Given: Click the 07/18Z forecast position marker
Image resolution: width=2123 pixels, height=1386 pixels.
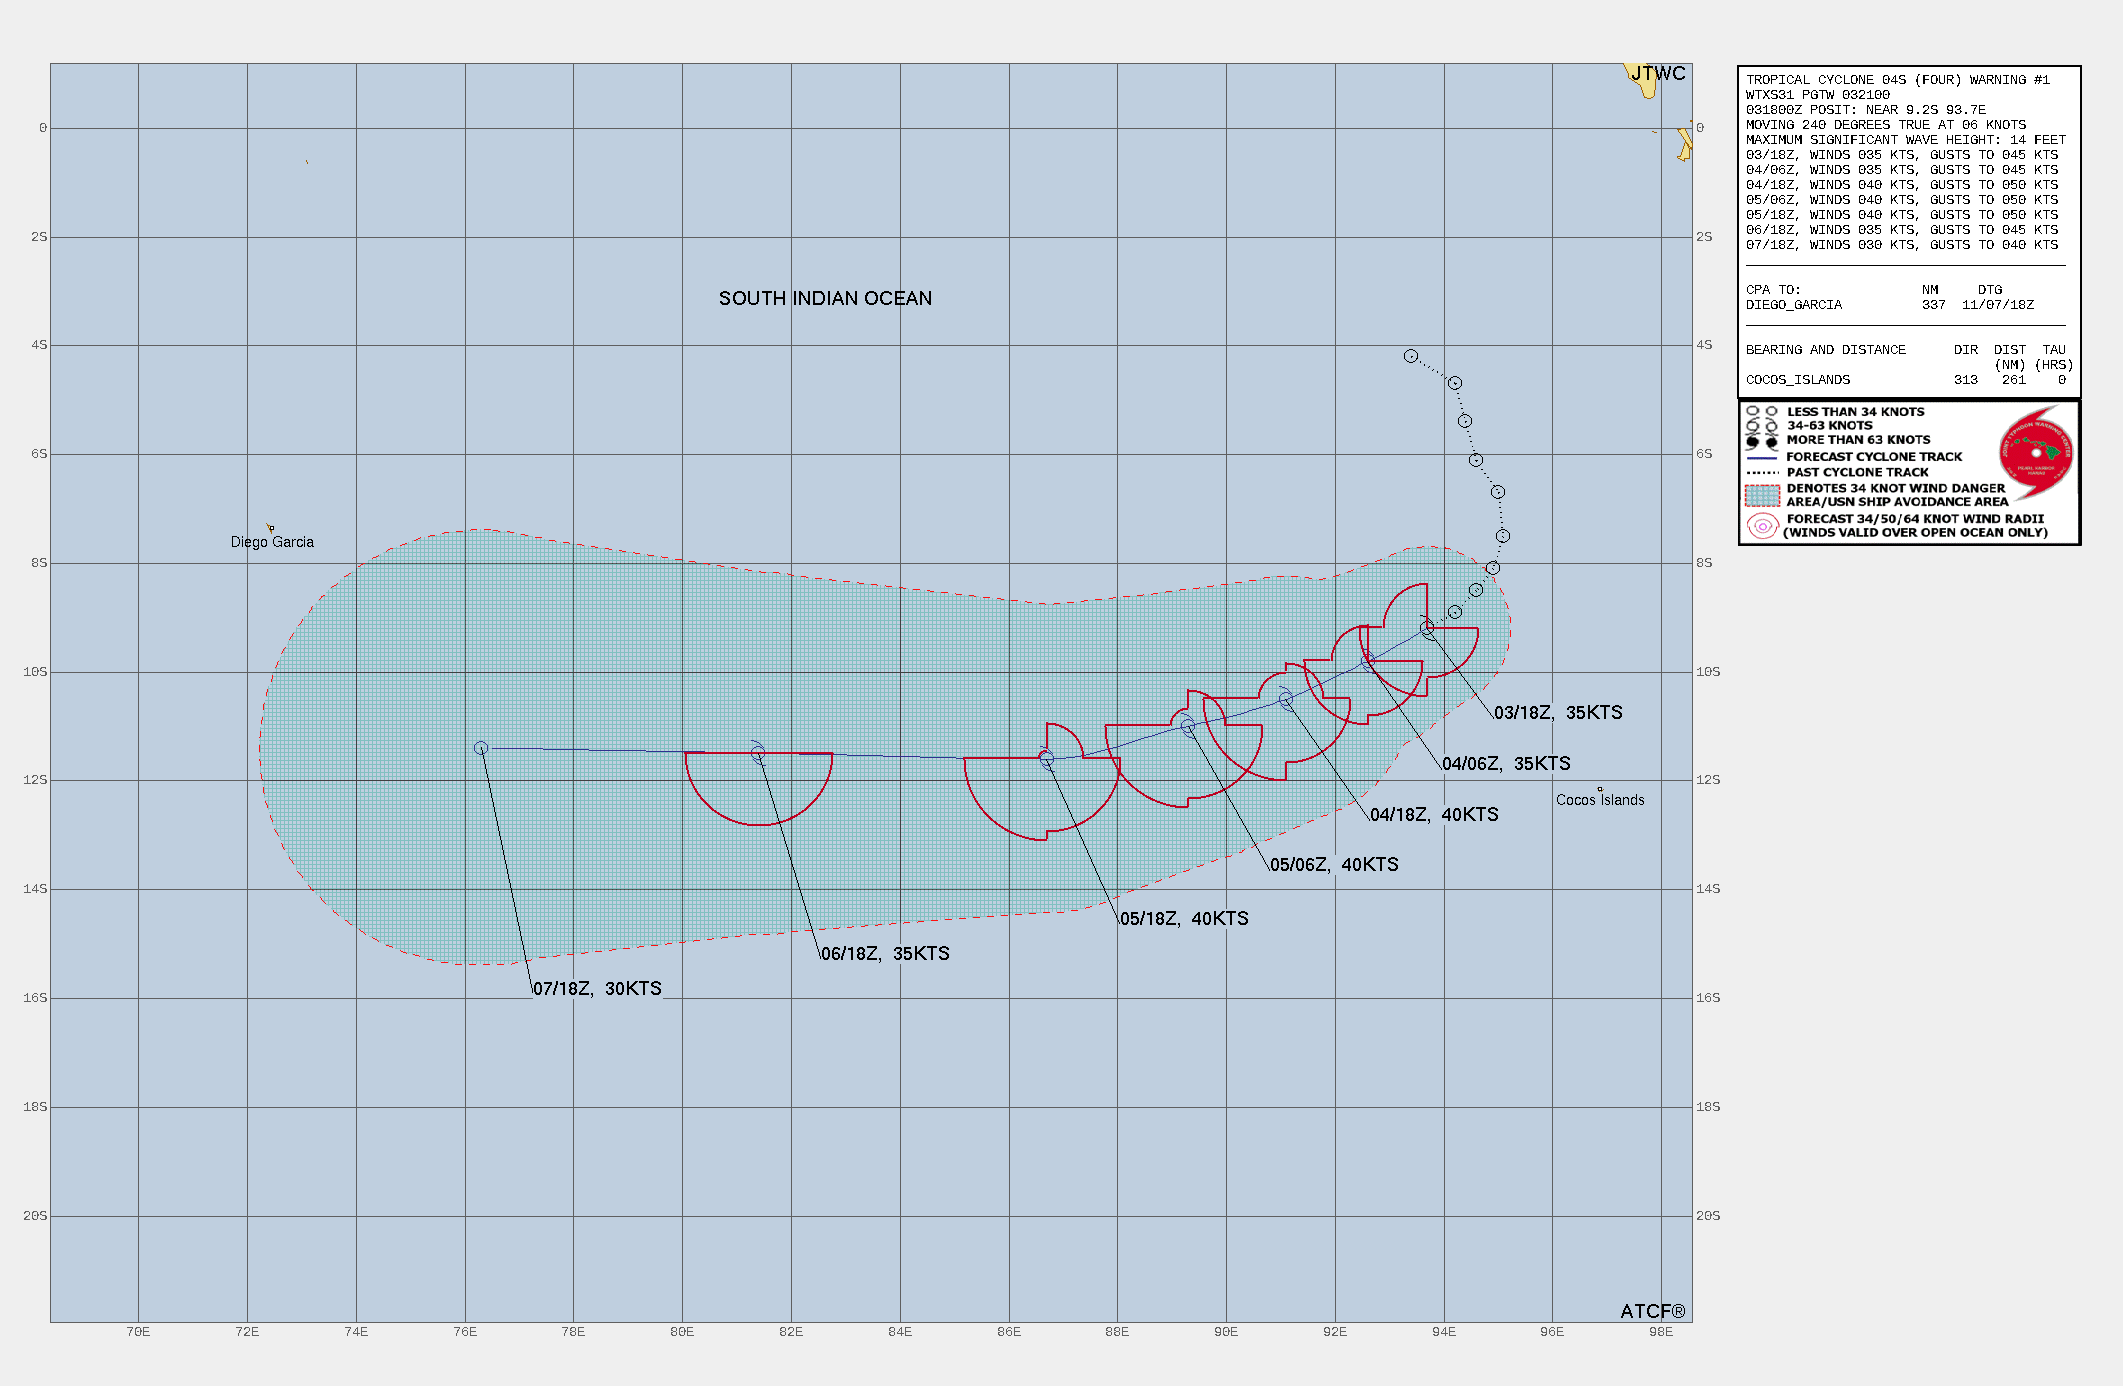Looking at the screenshot, I should pos(481,748).
